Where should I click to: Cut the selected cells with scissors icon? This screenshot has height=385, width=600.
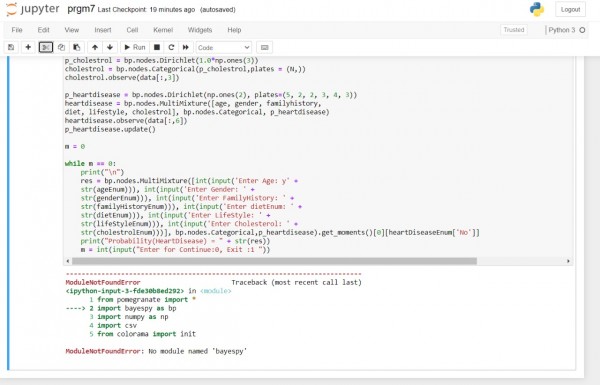[46, 47]
